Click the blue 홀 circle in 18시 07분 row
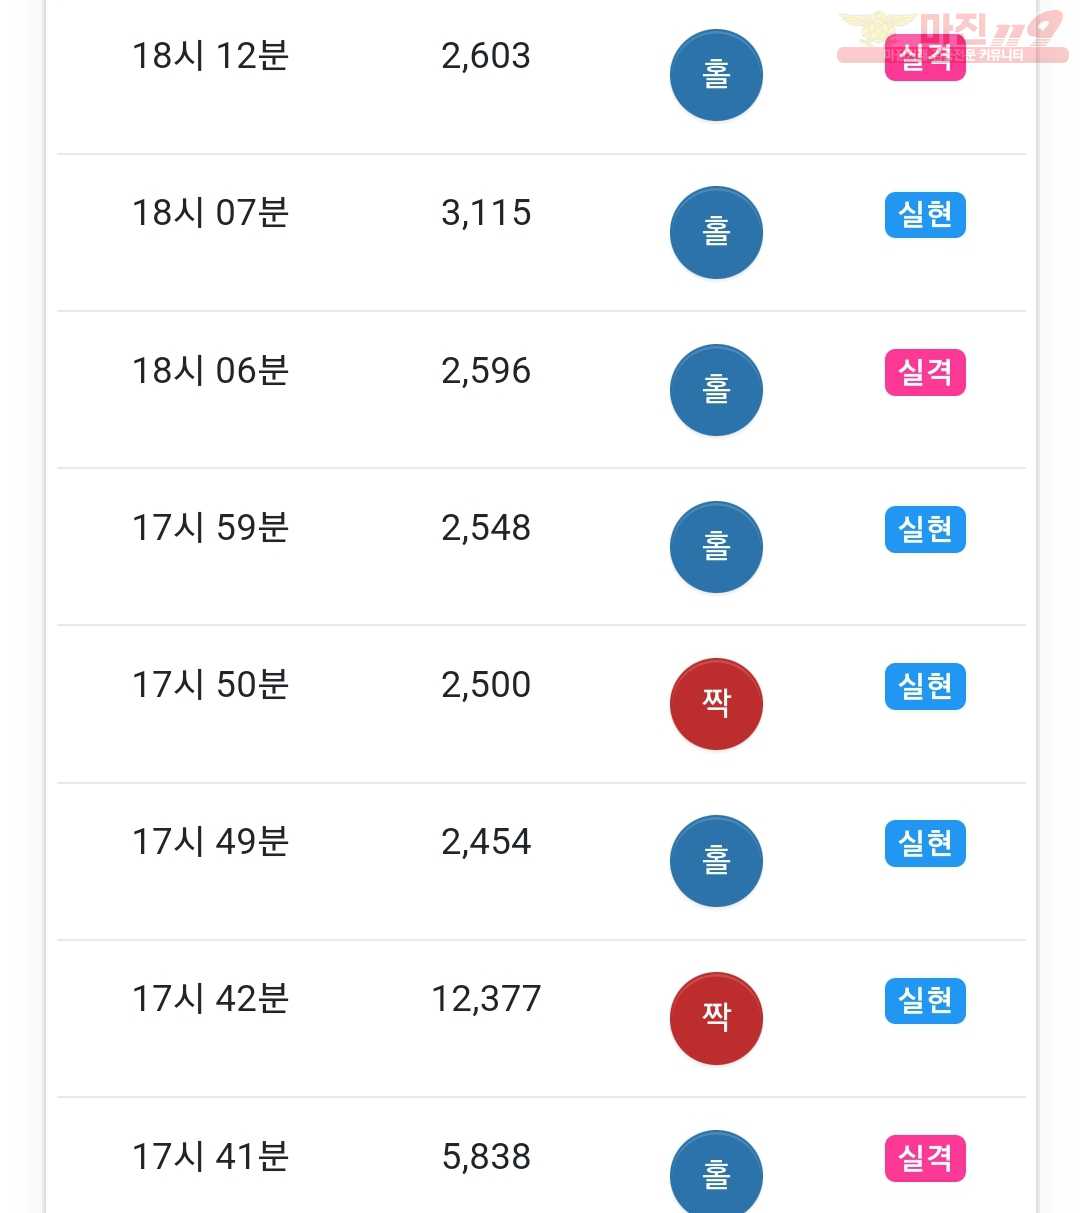 pyautogui.click(x=716, y=232)
